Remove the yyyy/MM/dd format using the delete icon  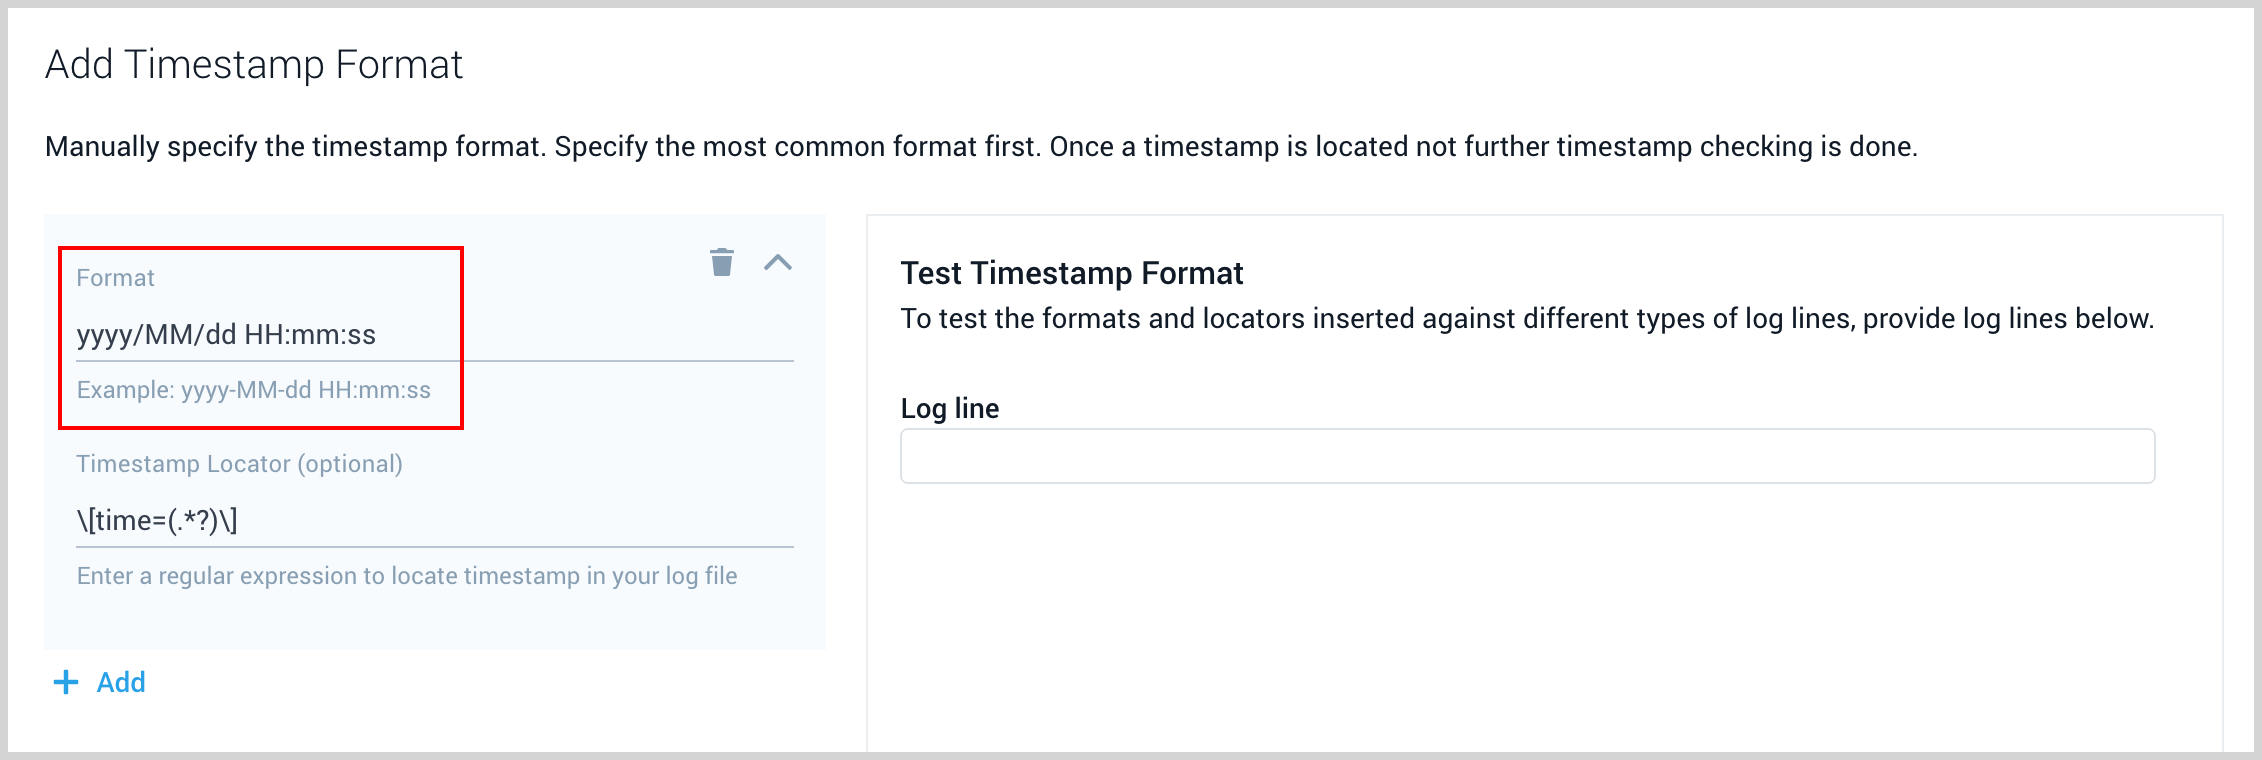pos(723,263)
